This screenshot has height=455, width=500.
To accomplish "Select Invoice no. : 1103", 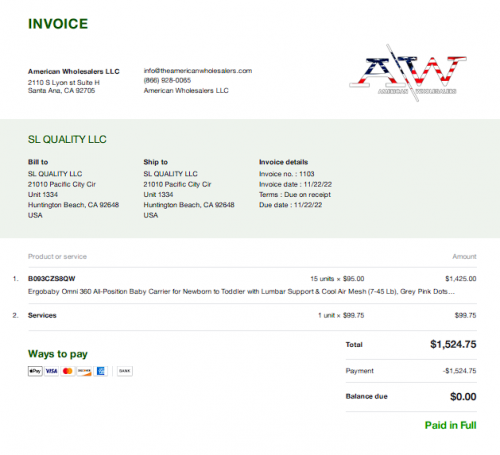I will [287, 174].
